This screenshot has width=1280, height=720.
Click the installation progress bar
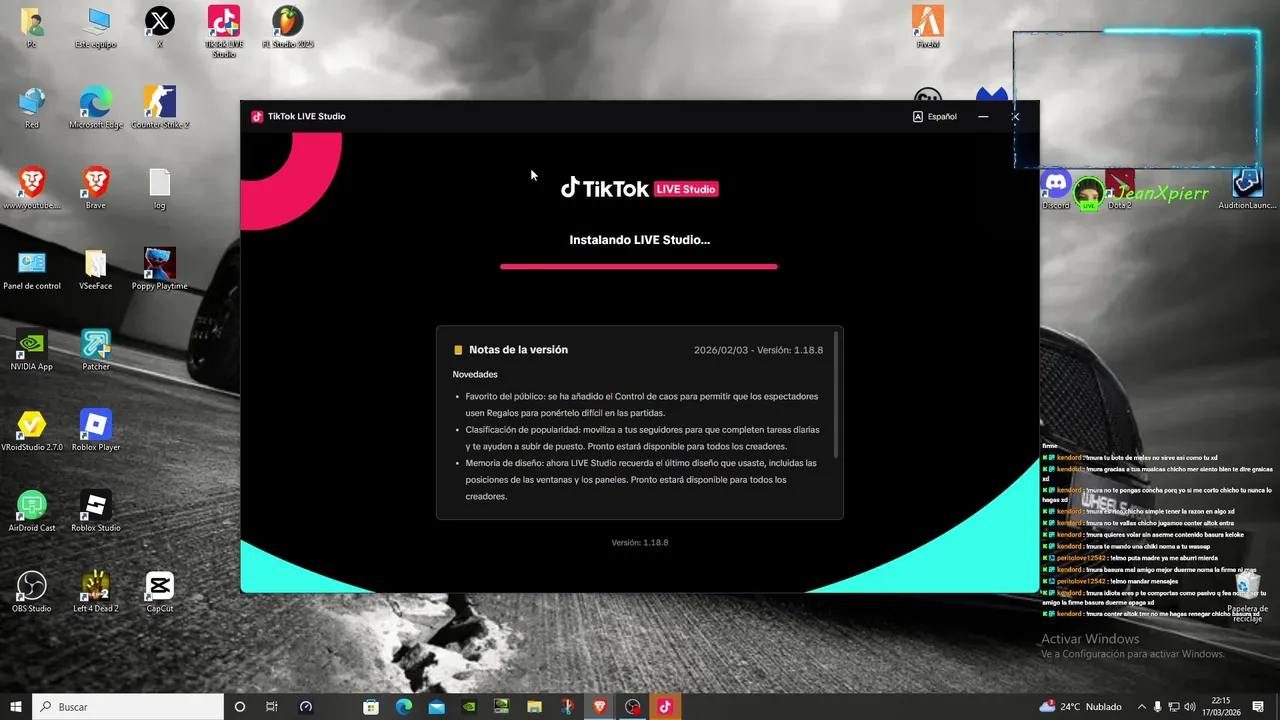(x=639, y=266)
